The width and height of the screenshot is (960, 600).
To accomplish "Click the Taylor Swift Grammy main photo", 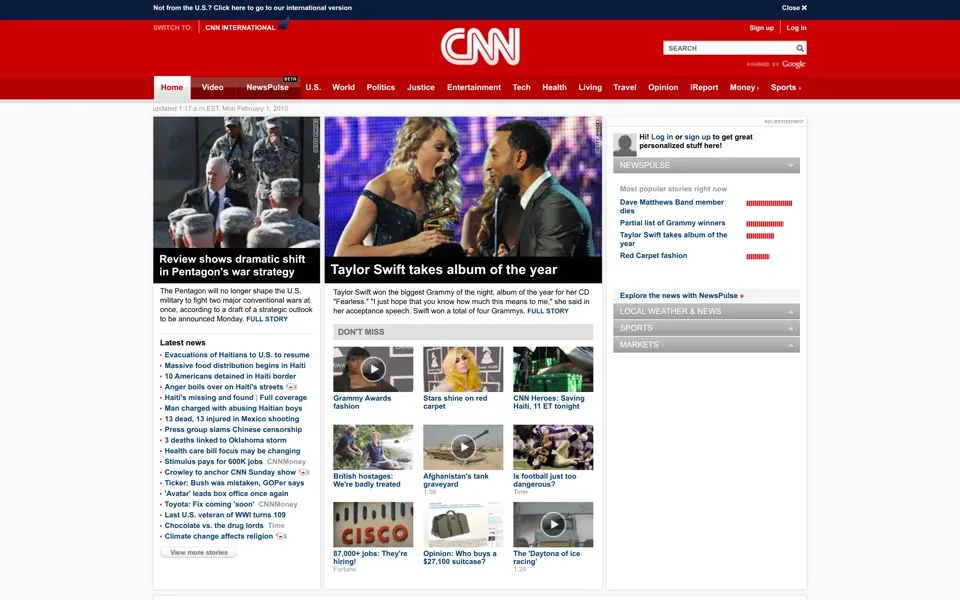I will [463, 187].
